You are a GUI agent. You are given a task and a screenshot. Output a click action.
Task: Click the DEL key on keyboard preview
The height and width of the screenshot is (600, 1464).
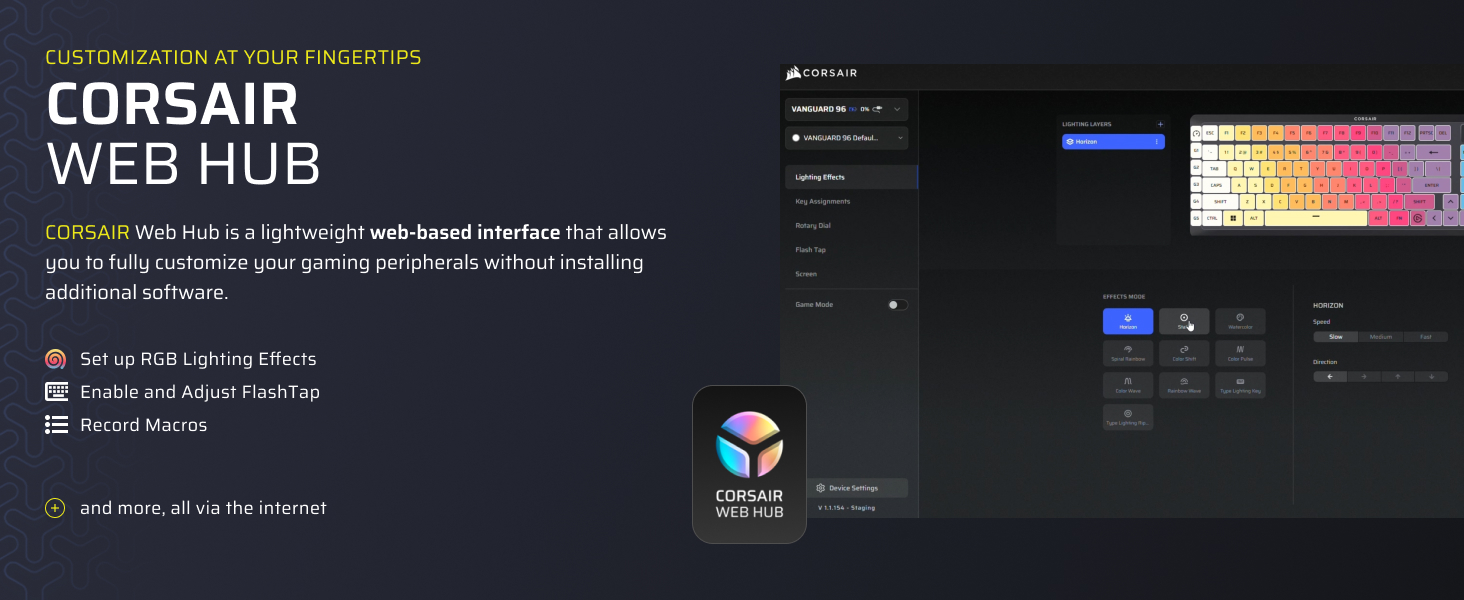1443,133
